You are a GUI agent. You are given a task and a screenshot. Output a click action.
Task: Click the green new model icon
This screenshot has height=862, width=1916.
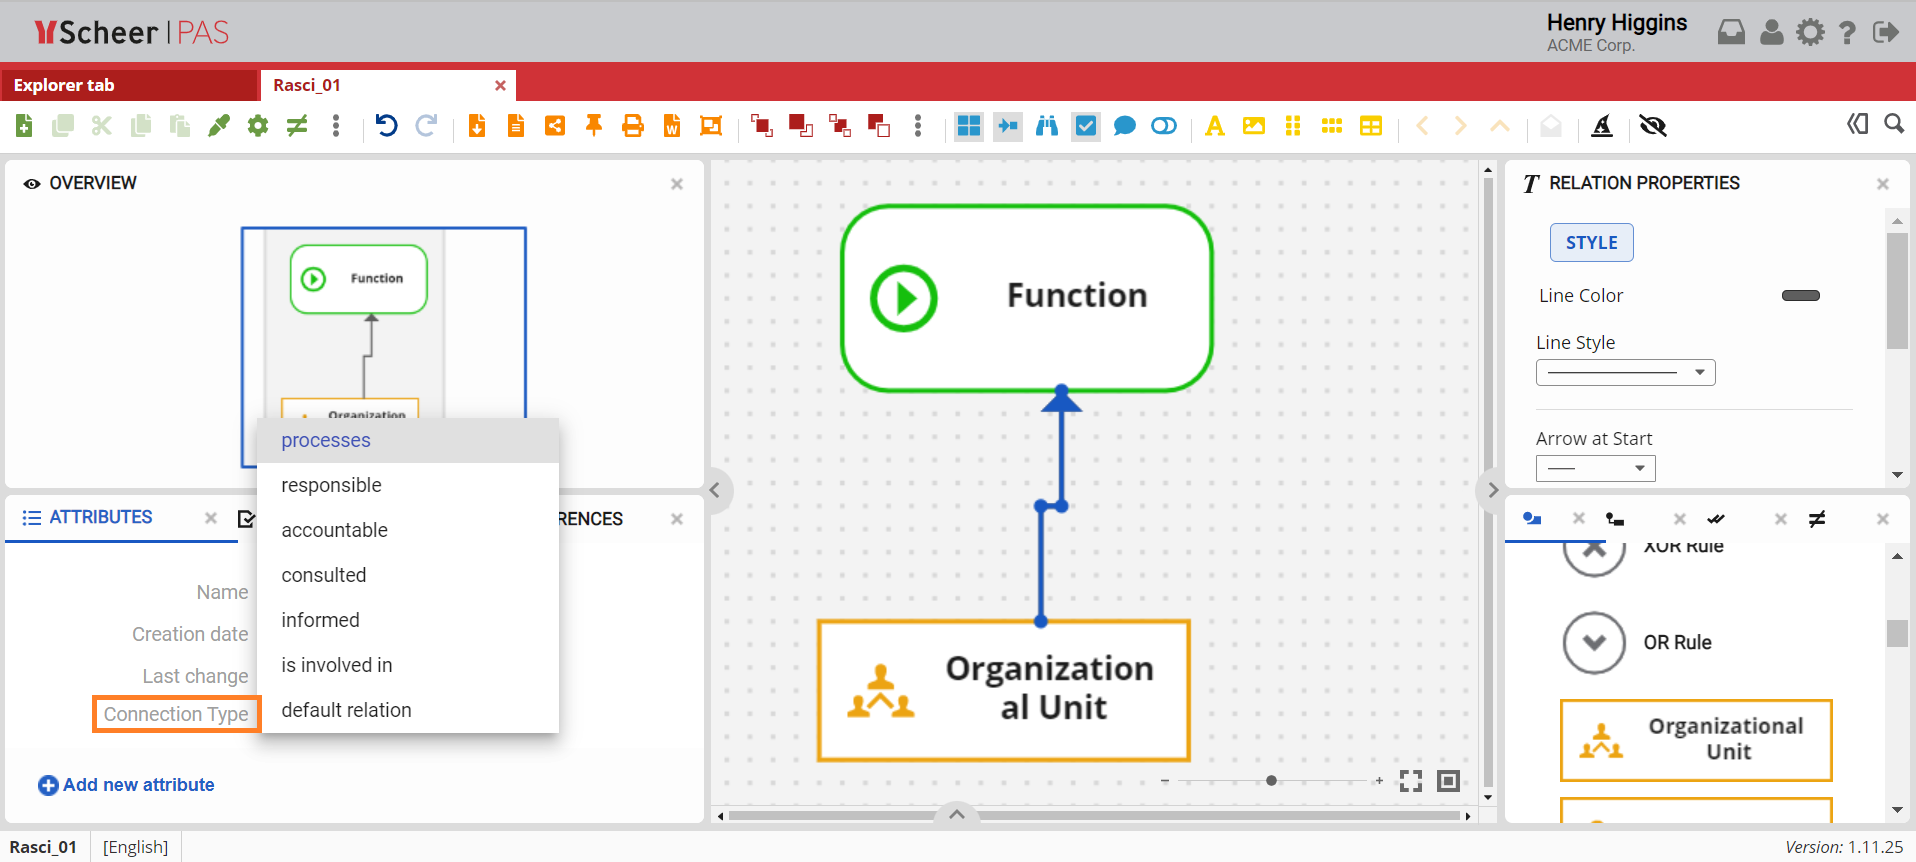click(x=24, y=126)
